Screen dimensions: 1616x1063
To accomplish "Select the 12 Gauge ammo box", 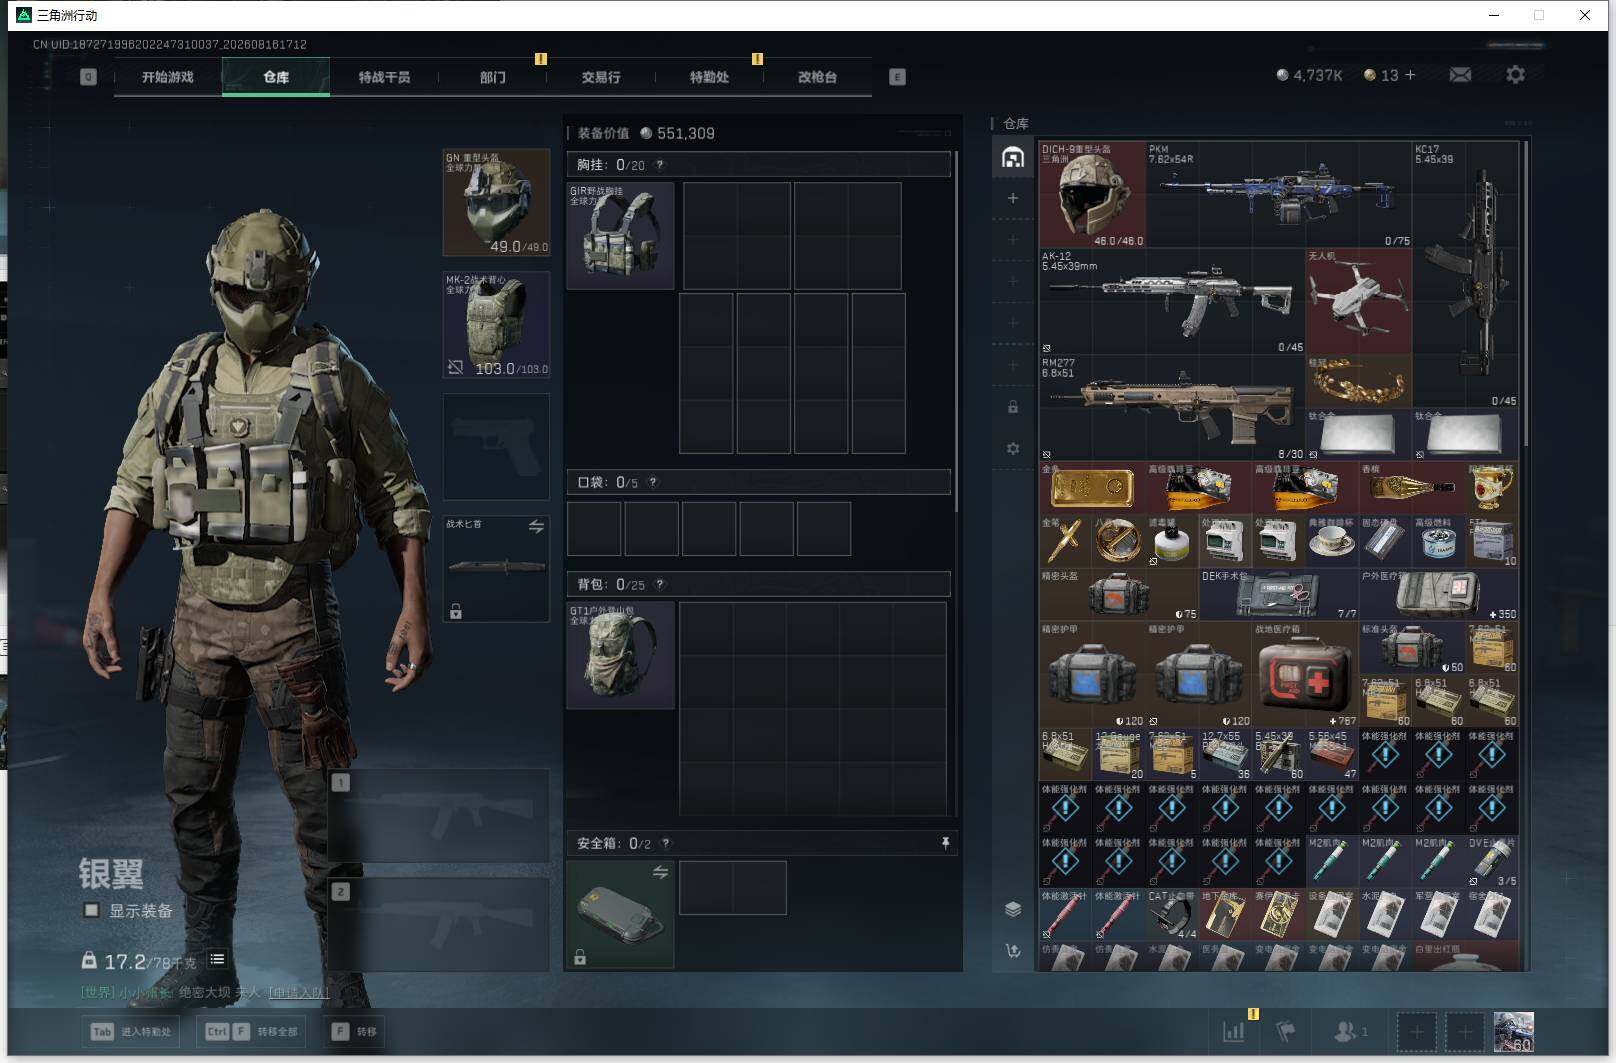I will click(x=1119, y=755).
